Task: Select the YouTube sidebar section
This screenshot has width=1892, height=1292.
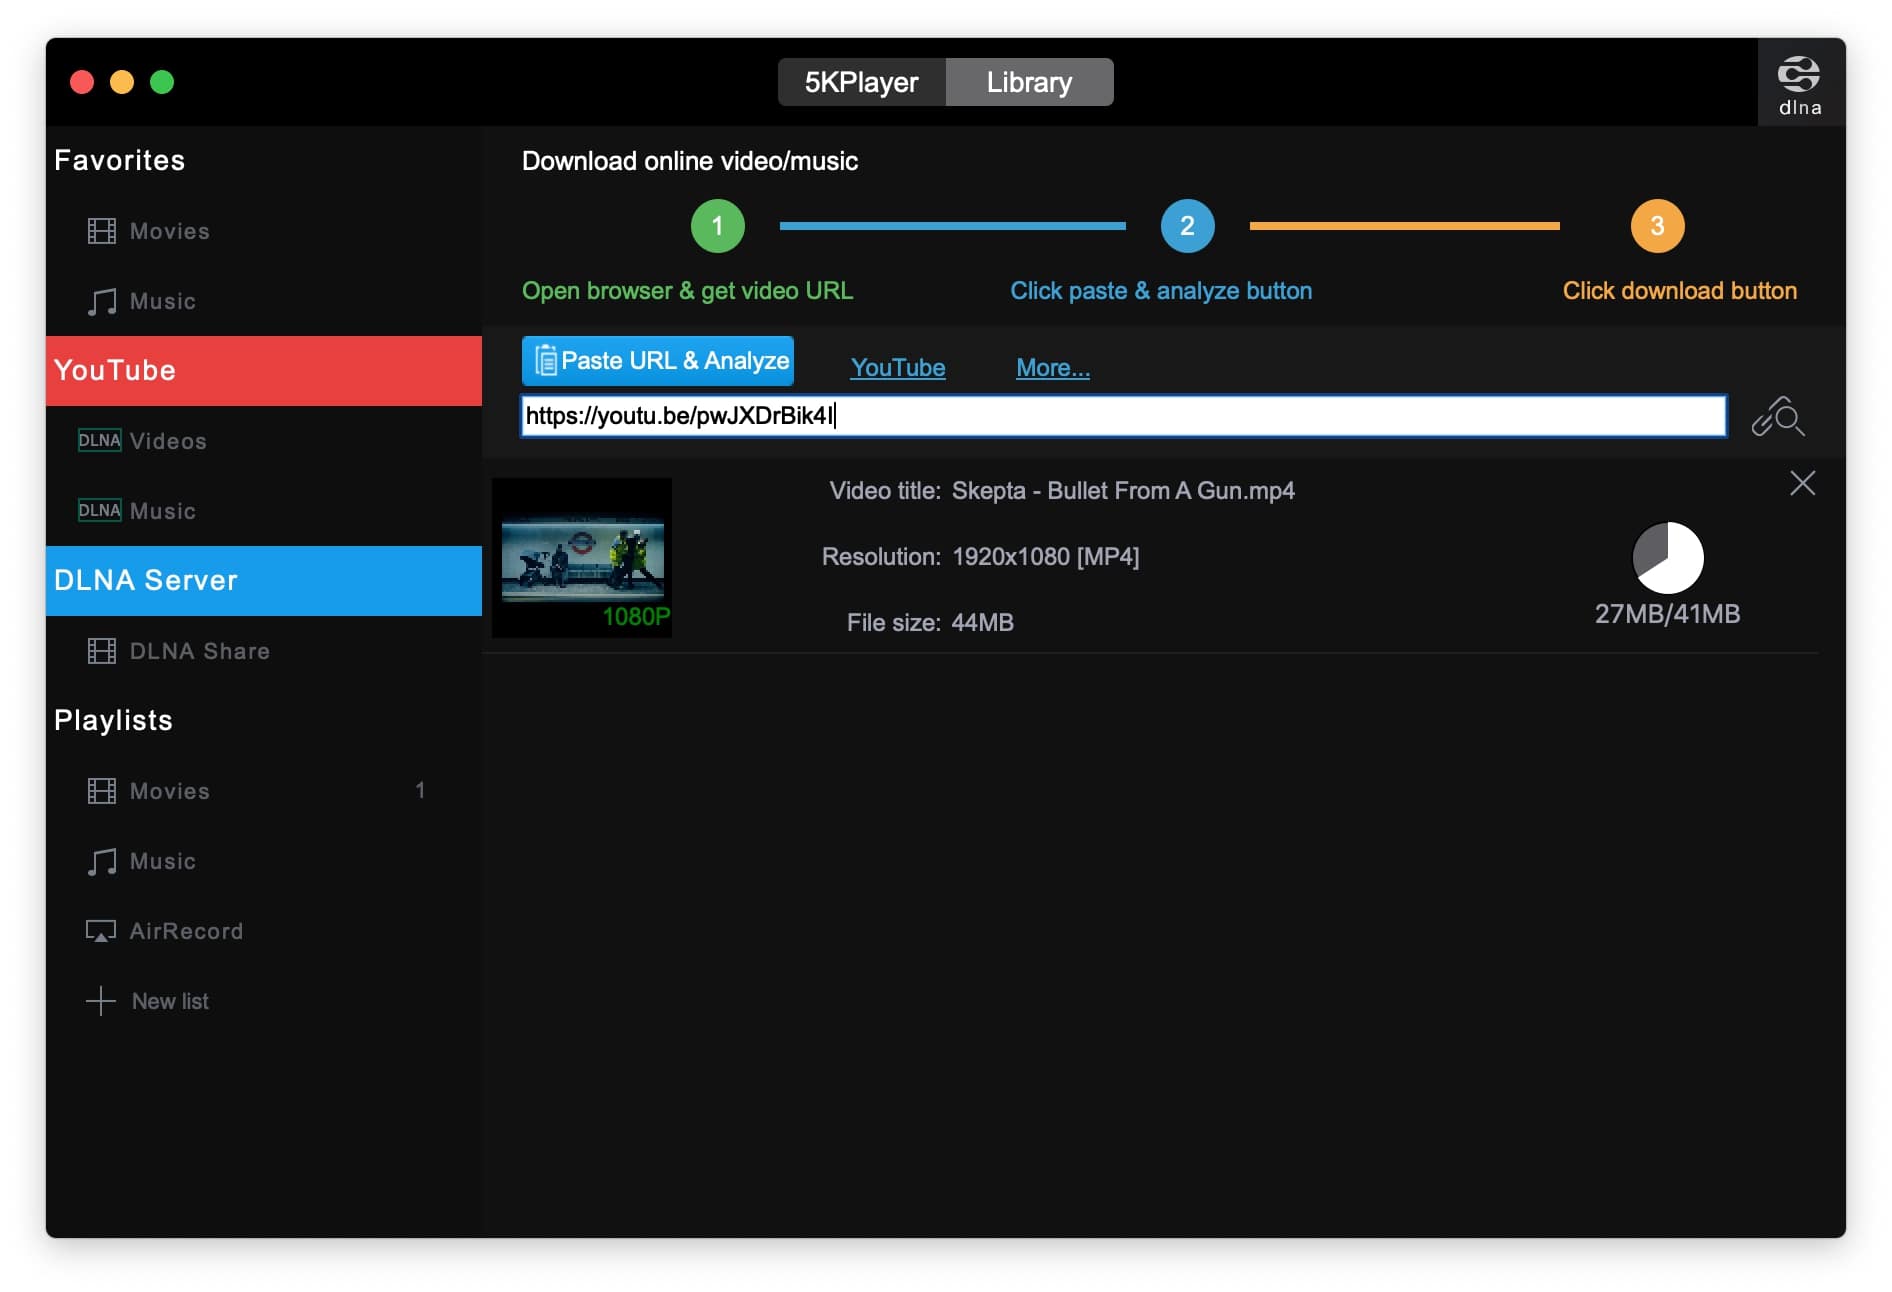Action: point(264,371)
